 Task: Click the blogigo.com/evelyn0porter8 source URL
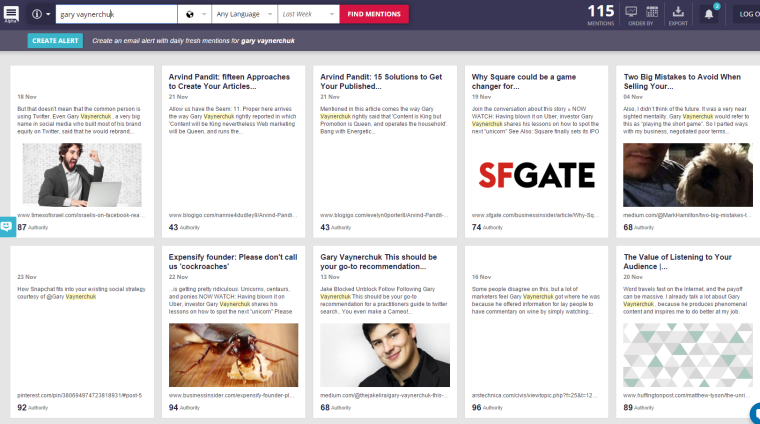(x=384, y=215)
